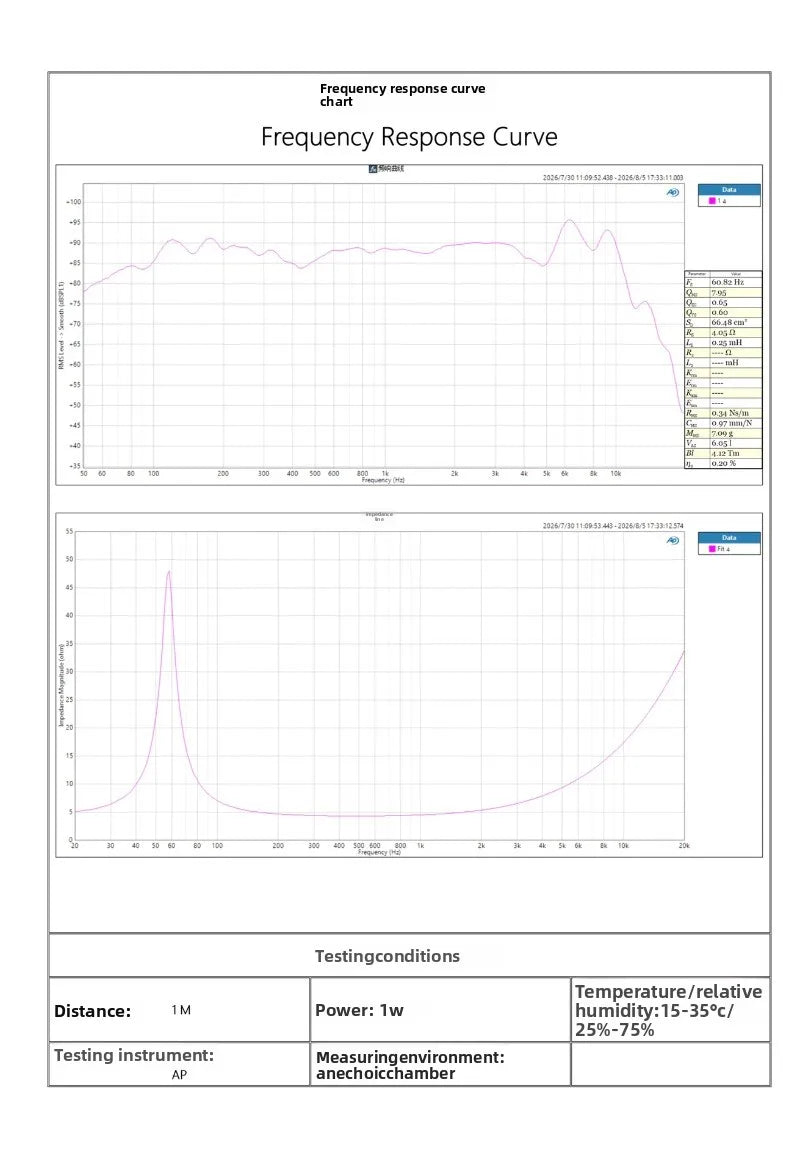Click the 'Impedance Magnitude (ohm)' vertical axis label
800x1172 pixels.
tap(61, 685)
